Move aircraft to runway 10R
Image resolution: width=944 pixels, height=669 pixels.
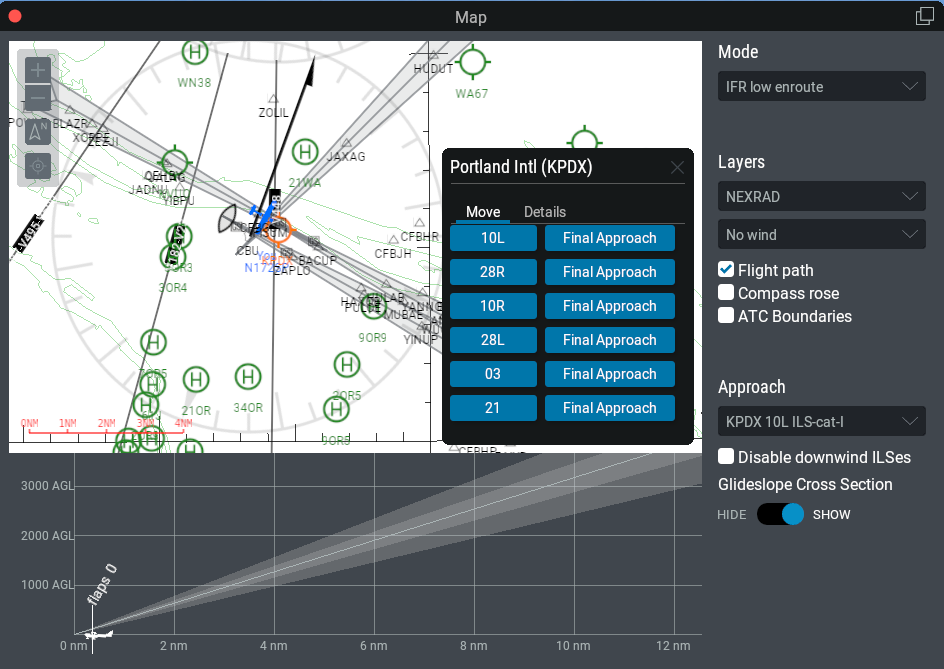tap(493, 306)
